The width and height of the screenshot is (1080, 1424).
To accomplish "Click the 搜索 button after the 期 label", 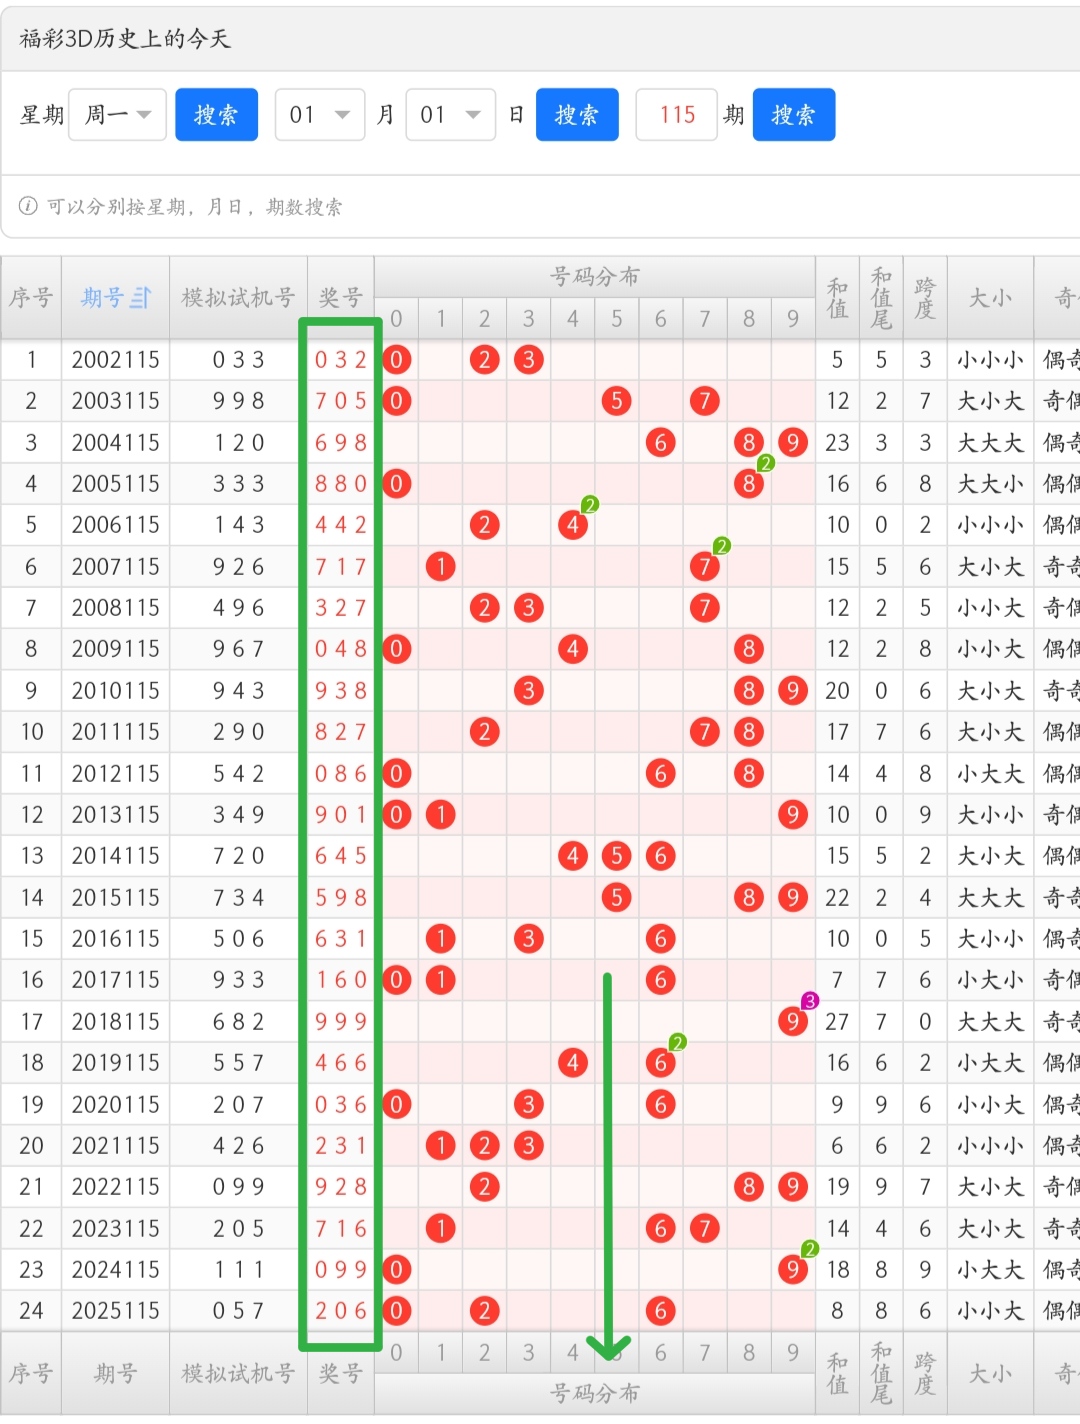I will click(794, 115).
